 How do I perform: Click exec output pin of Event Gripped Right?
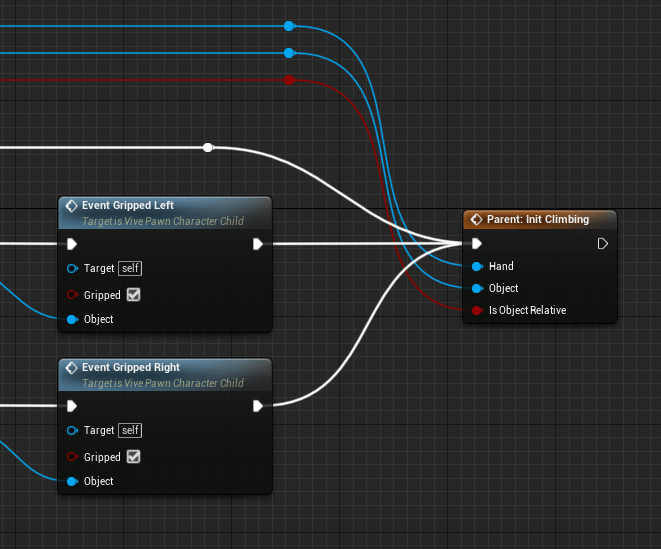pos(258,405)
